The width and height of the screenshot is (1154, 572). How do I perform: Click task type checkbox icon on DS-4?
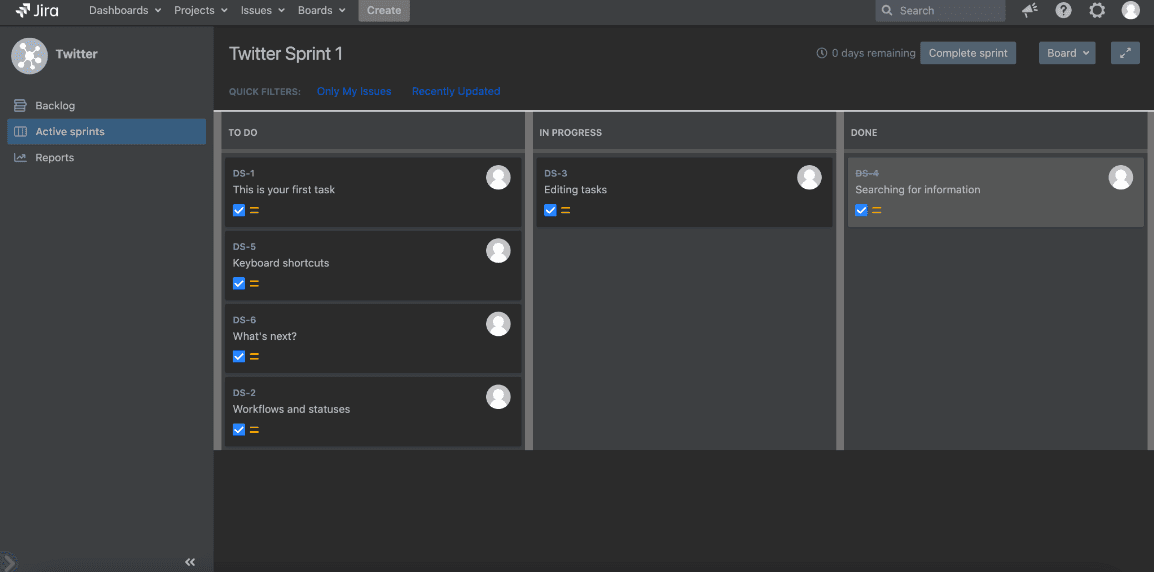click(x=861, y=210)
